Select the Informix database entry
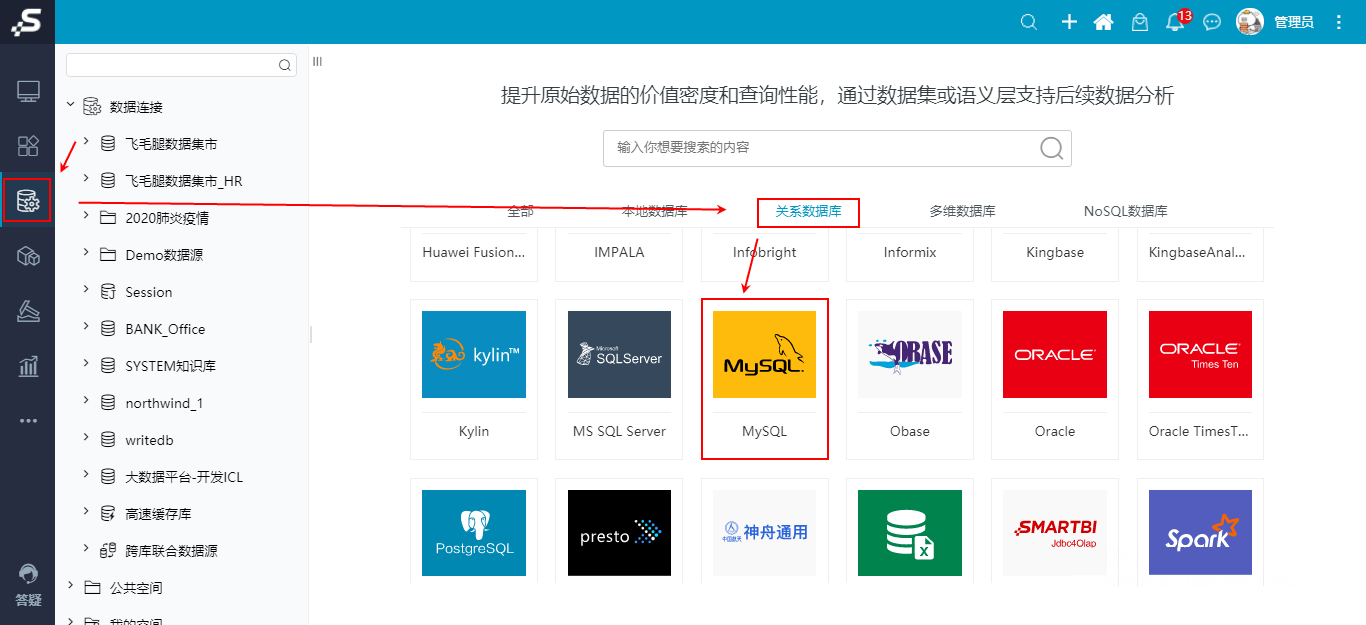Screen dimensions: 1366x625 point(910,252)
